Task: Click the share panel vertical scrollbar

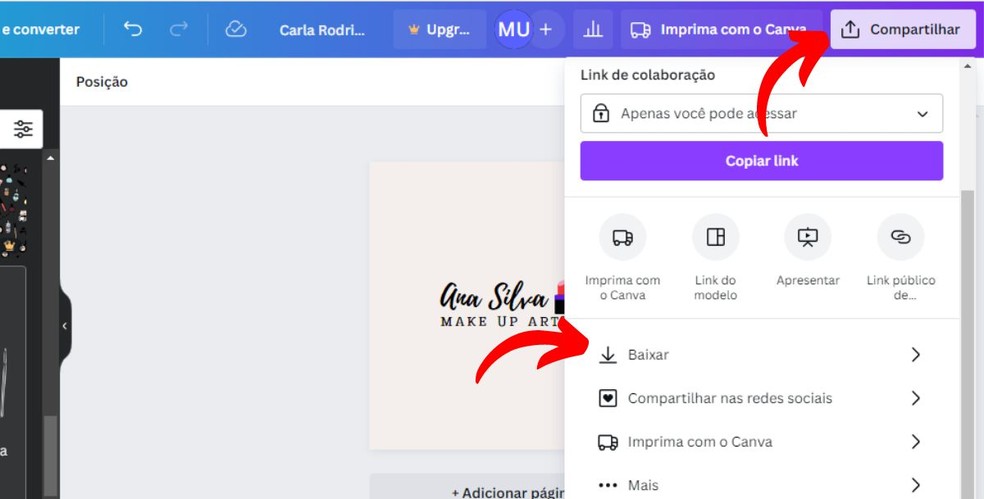Action: point(968,345)
